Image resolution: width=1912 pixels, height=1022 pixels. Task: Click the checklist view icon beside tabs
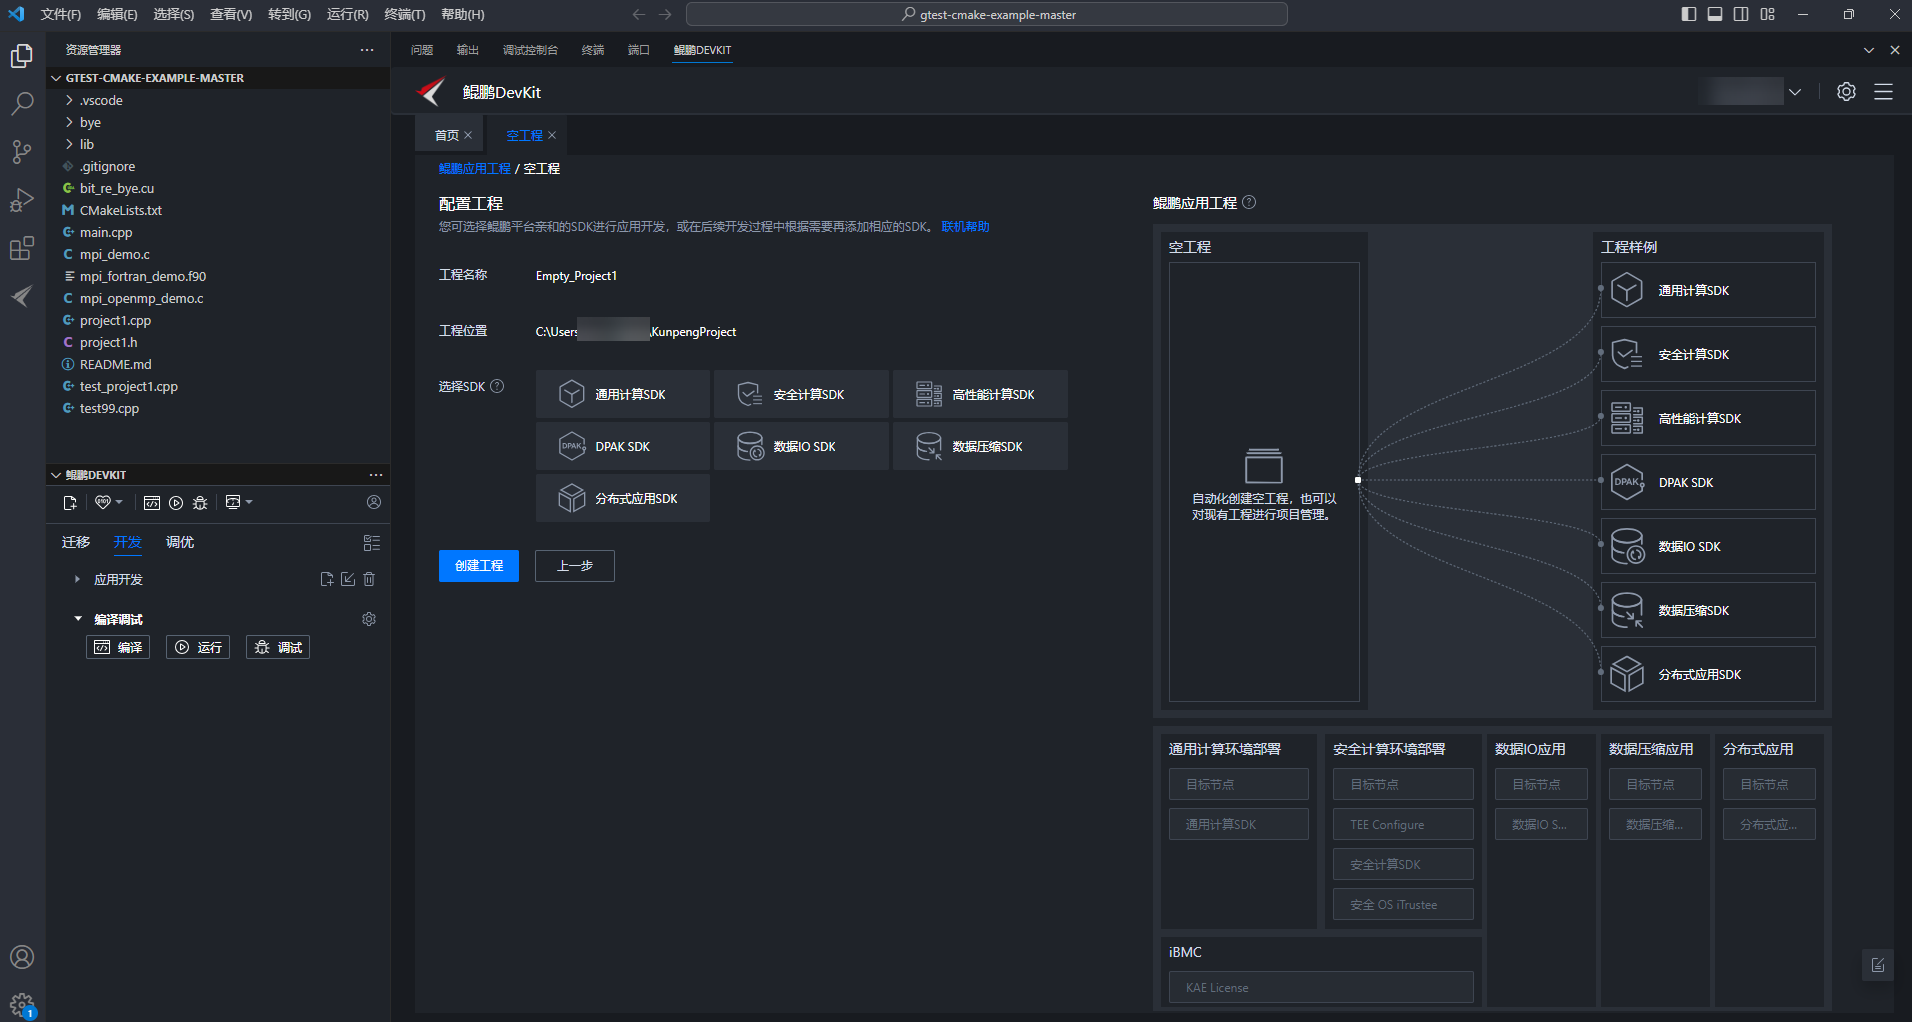tap(372, 543)
